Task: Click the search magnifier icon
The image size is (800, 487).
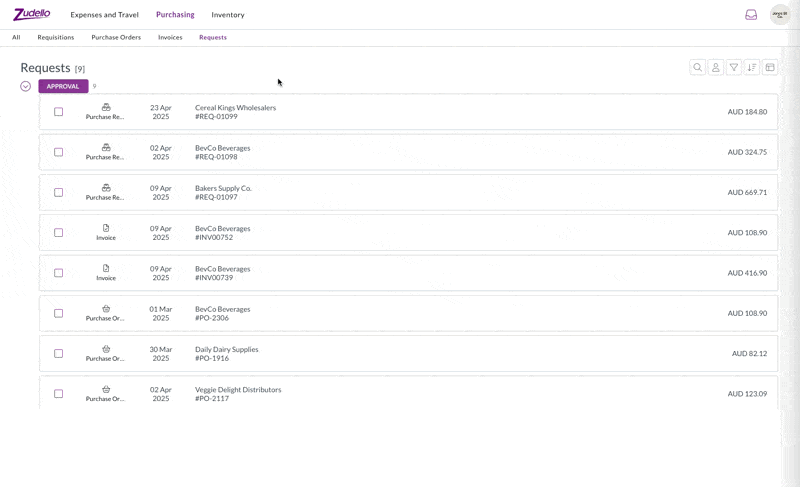Action: click(x=697, y=67)
